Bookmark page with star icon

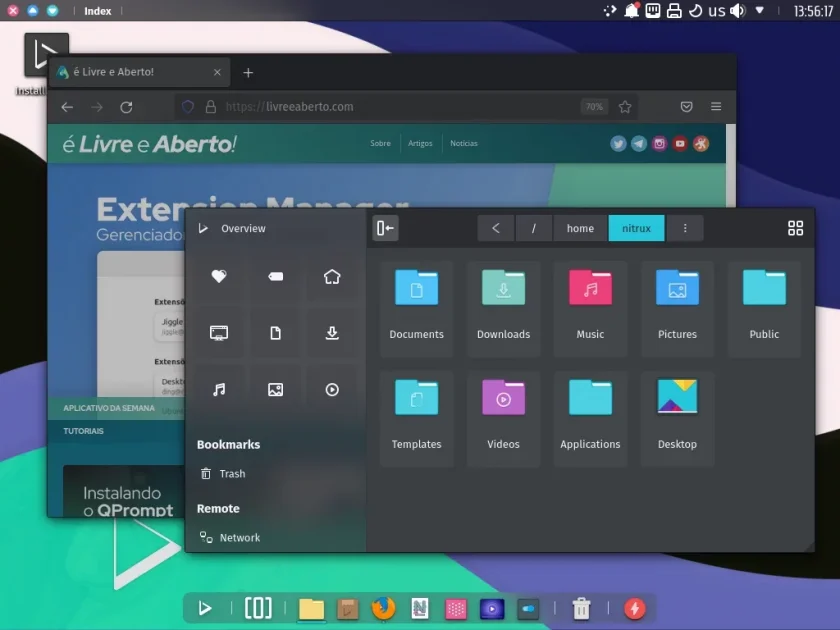[x=625, y=107]
